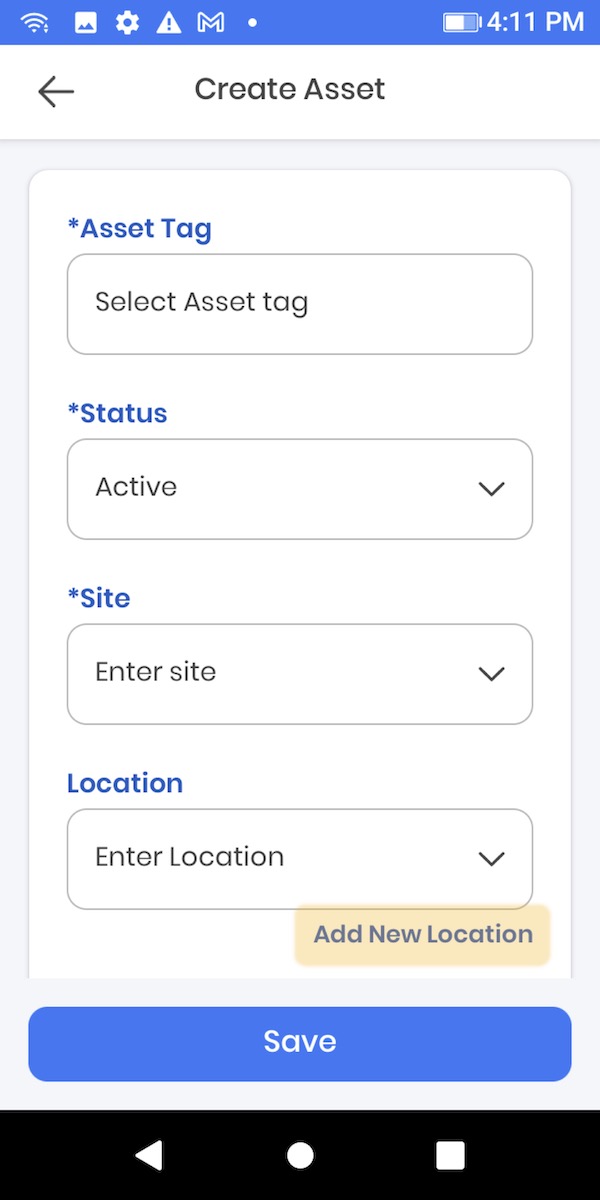Screen dimensions: 600x1200
Task: Tap the warning triangle notification icon
Action: coord(169,22)
